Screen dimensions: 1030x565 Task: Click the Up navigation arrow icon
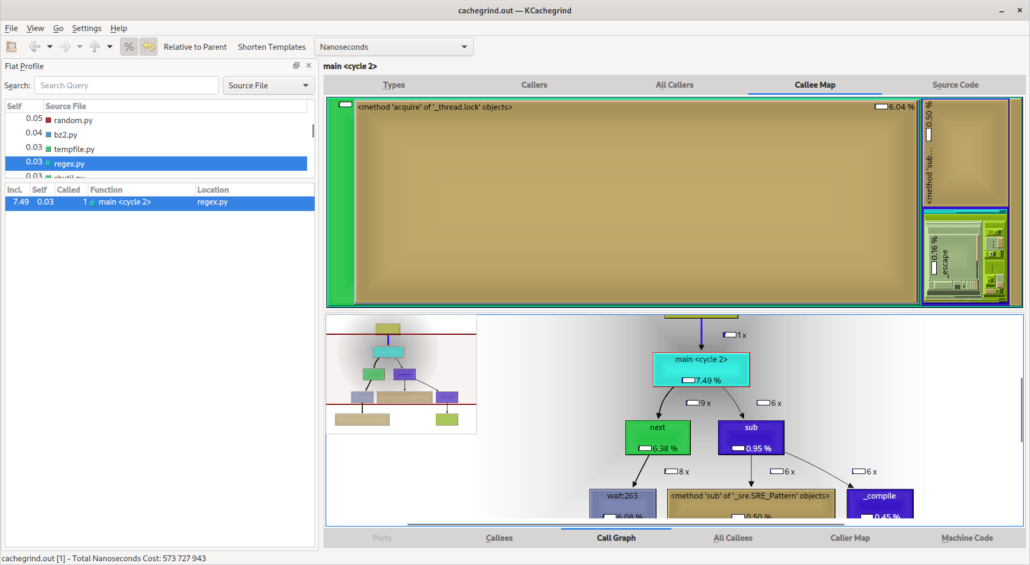tap(94, 47)
